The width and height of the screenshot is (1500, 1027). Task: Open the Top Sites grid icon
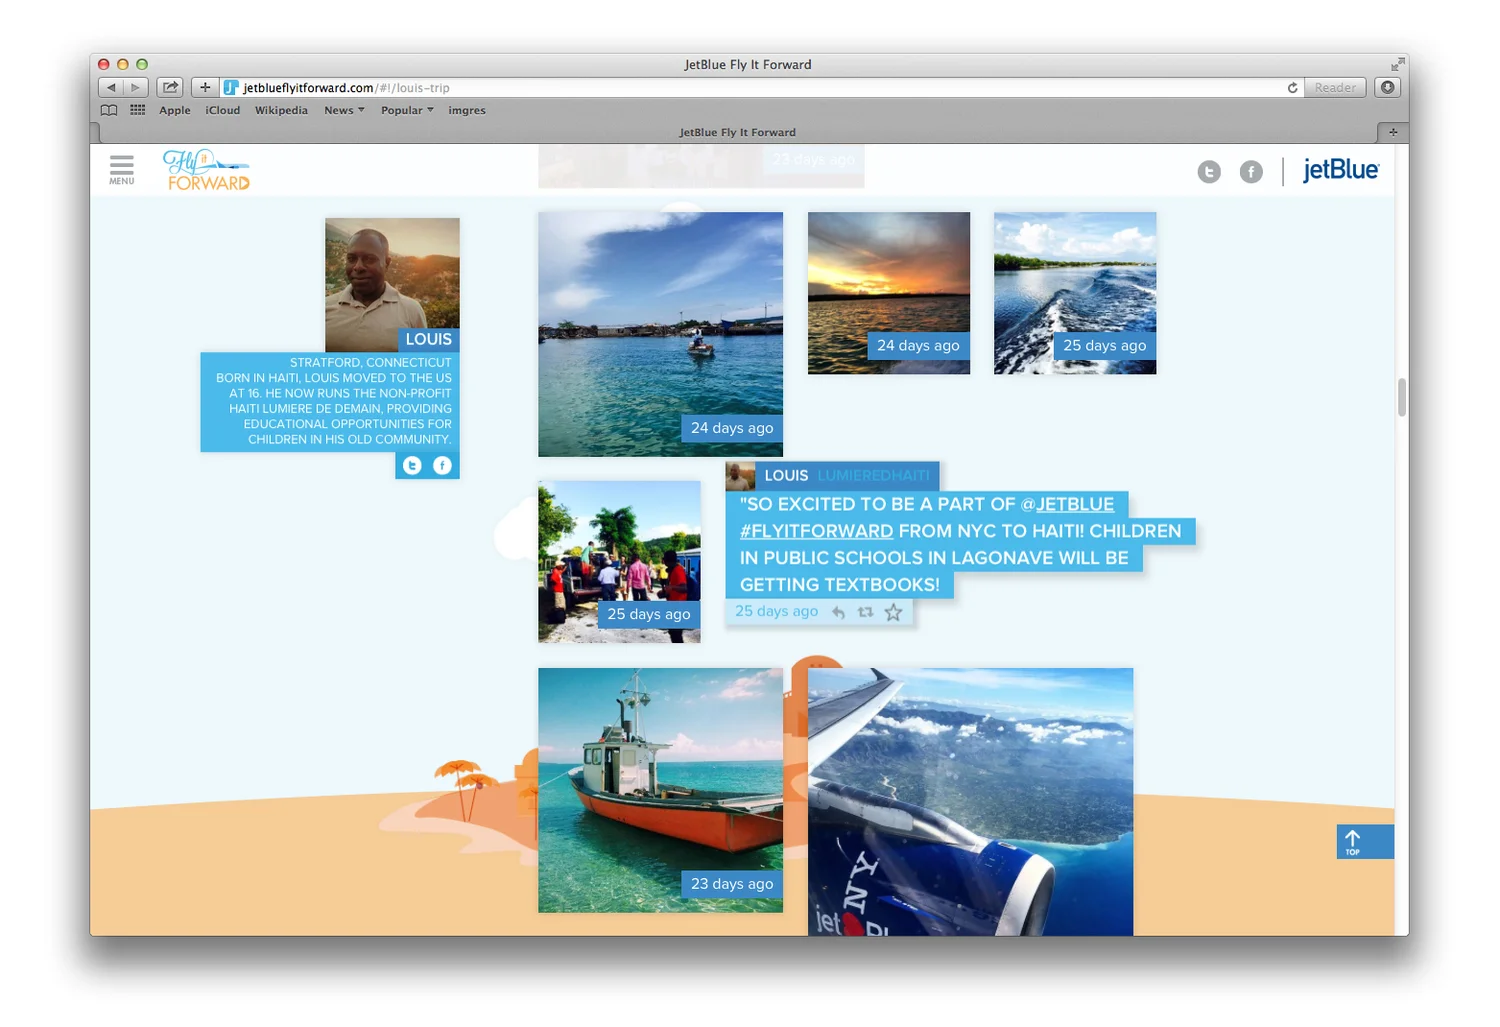click(138, 110)
